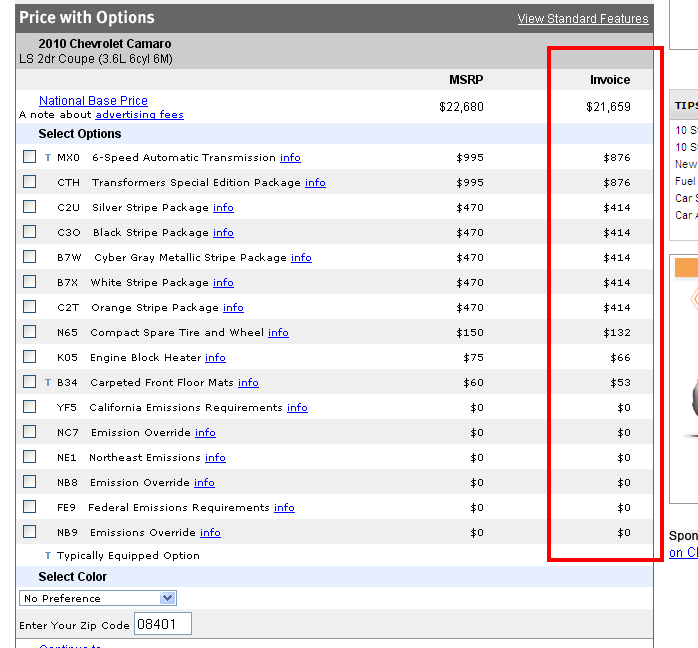Select the Engine Block Heater checkbox

pyautogui.click(x=30, y=357)
